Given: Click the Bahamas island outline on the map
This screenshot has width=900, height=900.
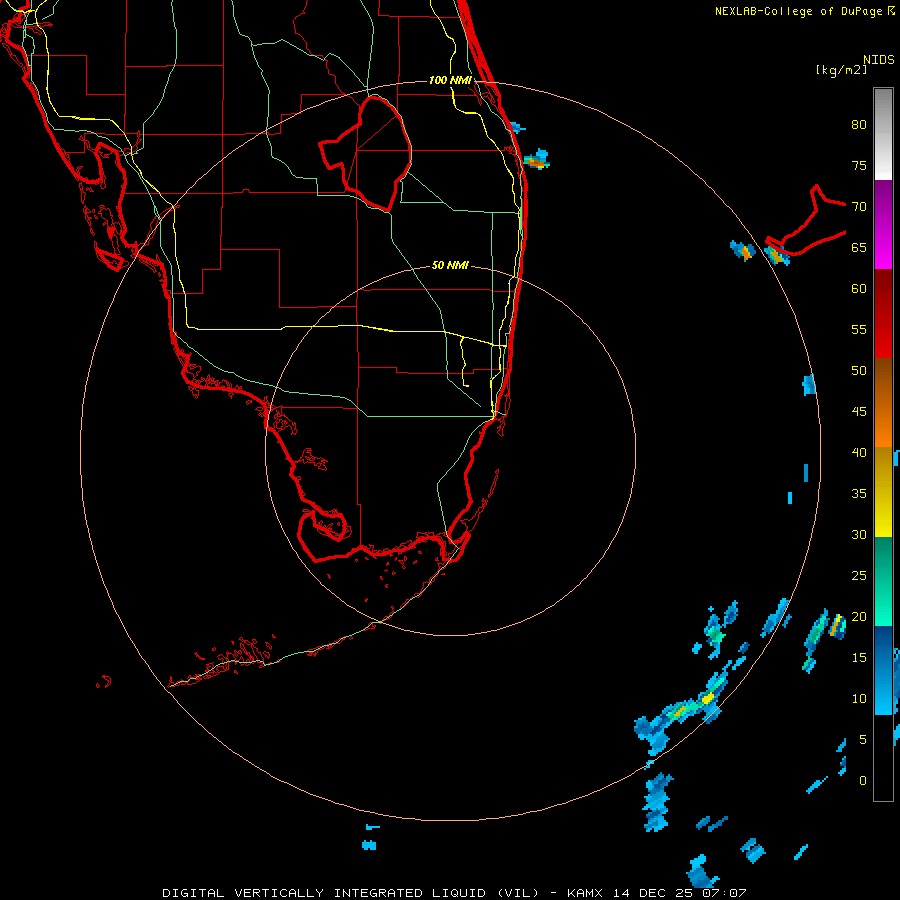Looking at the screenshot, I should [804, 221].
